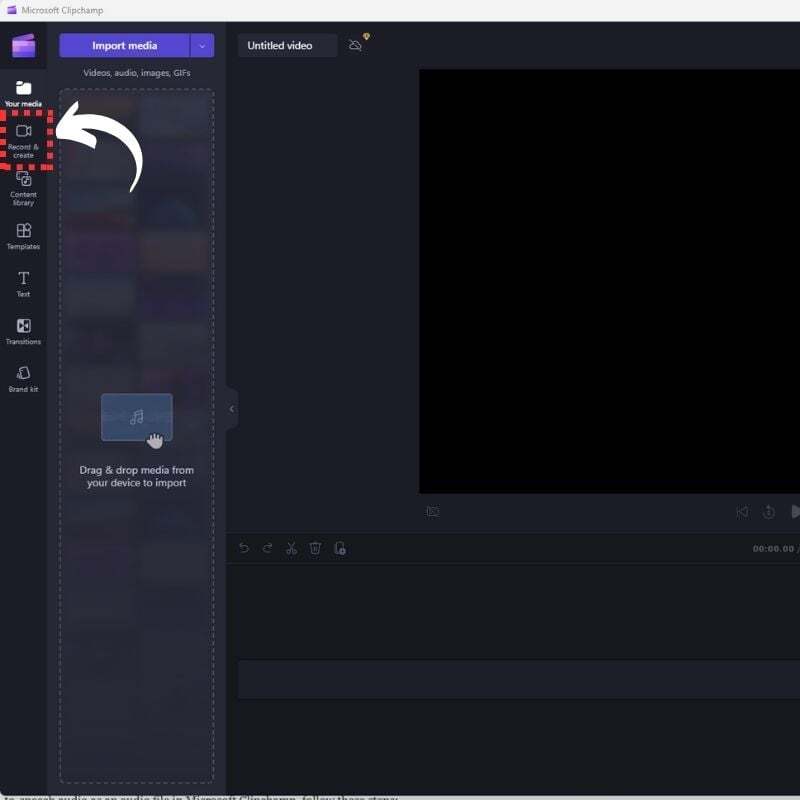Click the 00:00.00 timecode
Image resolution: width=800 pixels, height=800 pixels.
(x=773, y=549)
